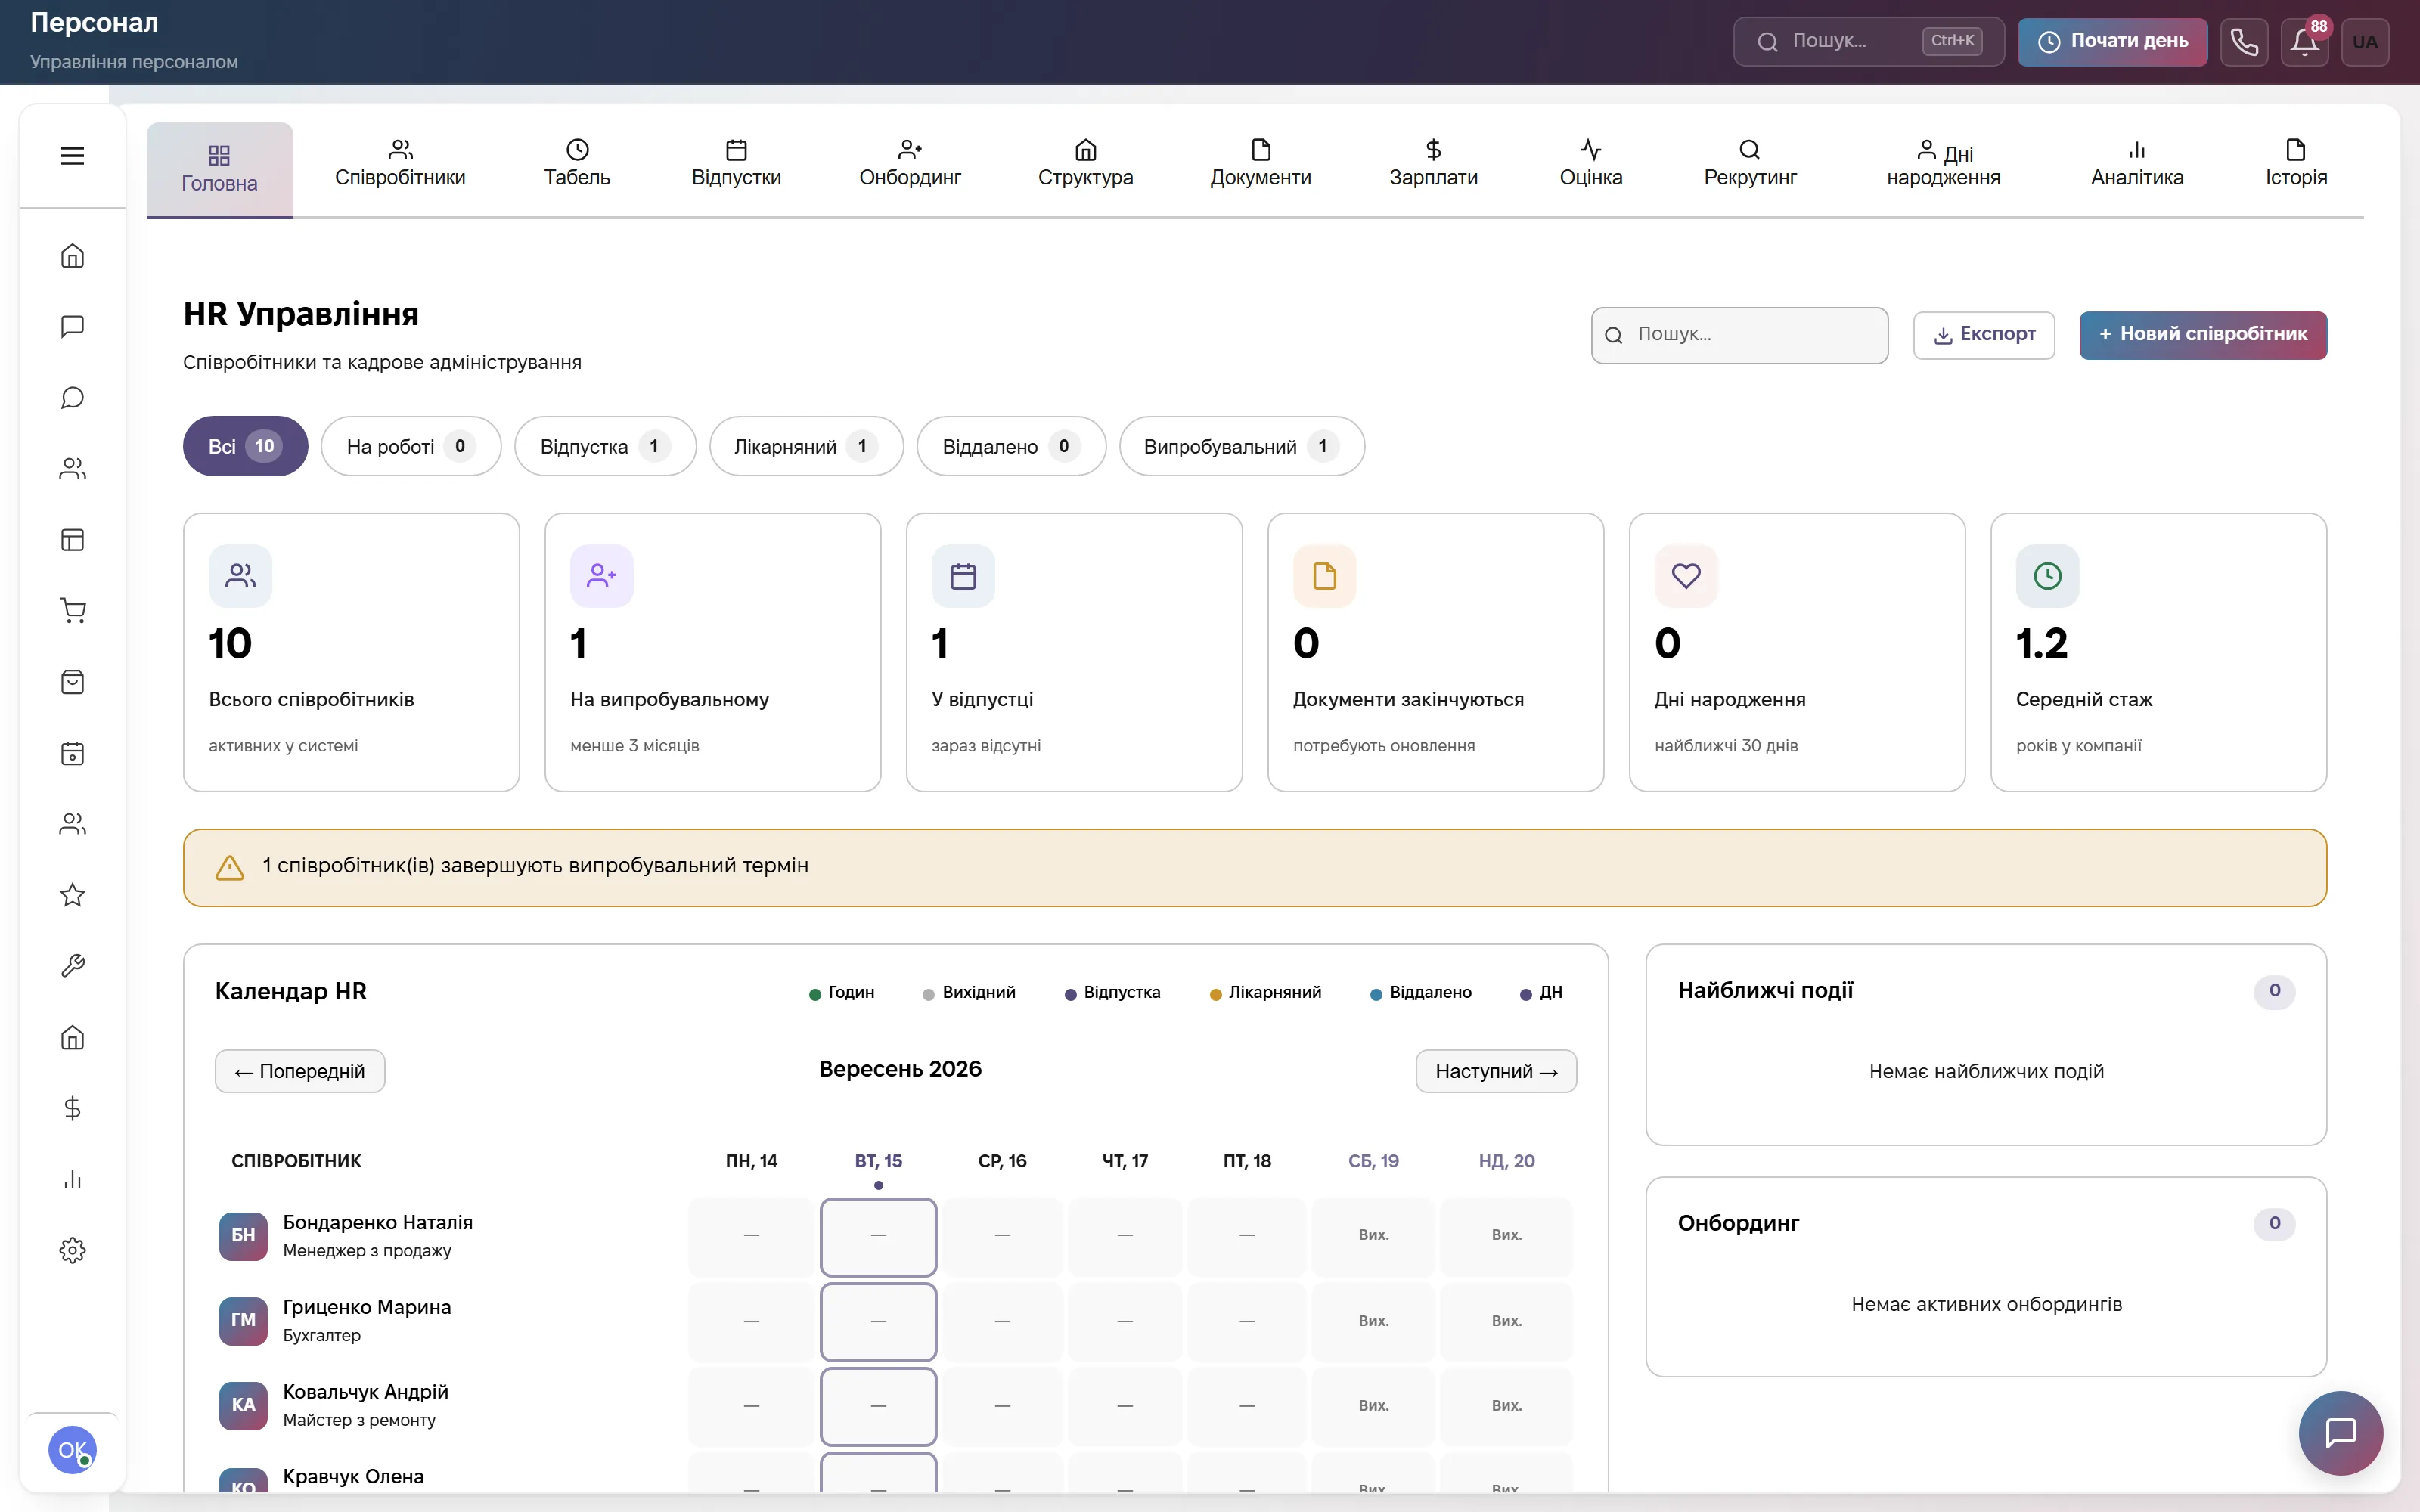Open the hamburger menu in the sidebar
The width and height of the screenshot is (2420, 1512).
[x=72, y=156]
